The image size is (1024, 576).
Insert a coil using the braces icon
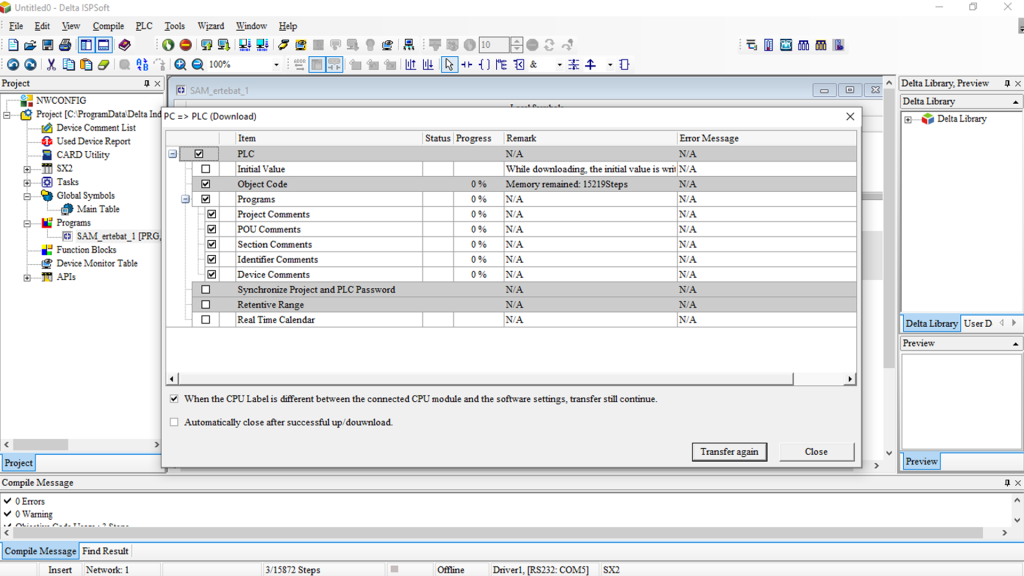tap(485, 65)
